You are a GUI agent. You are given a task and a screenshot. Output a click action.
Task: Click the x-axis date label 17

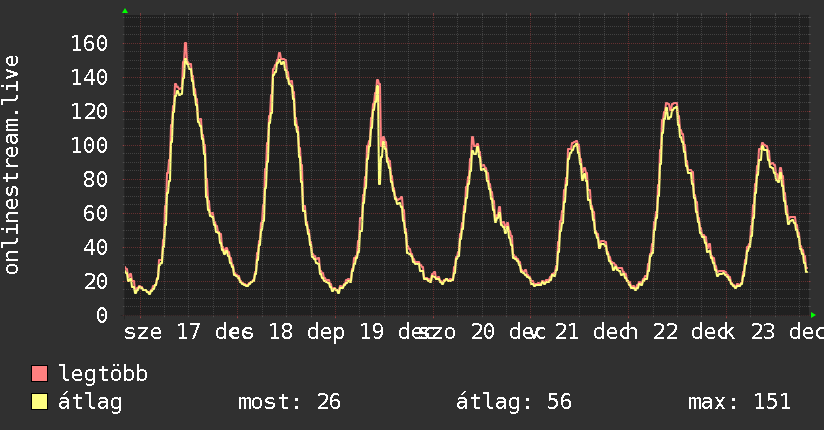(189, 332)
